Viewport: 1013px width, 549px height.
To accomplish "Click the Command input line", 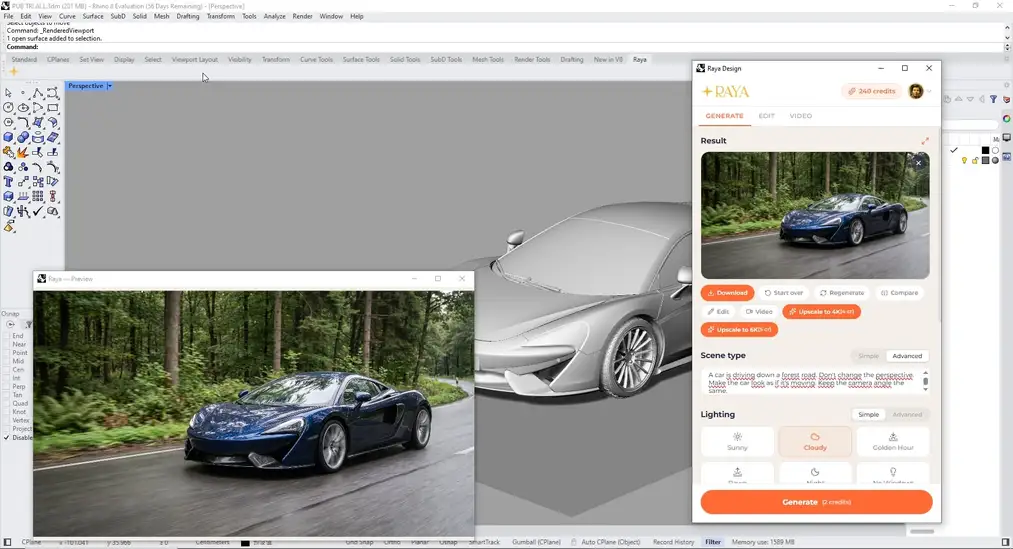I will pyautogui.click(x=504, y=47).
